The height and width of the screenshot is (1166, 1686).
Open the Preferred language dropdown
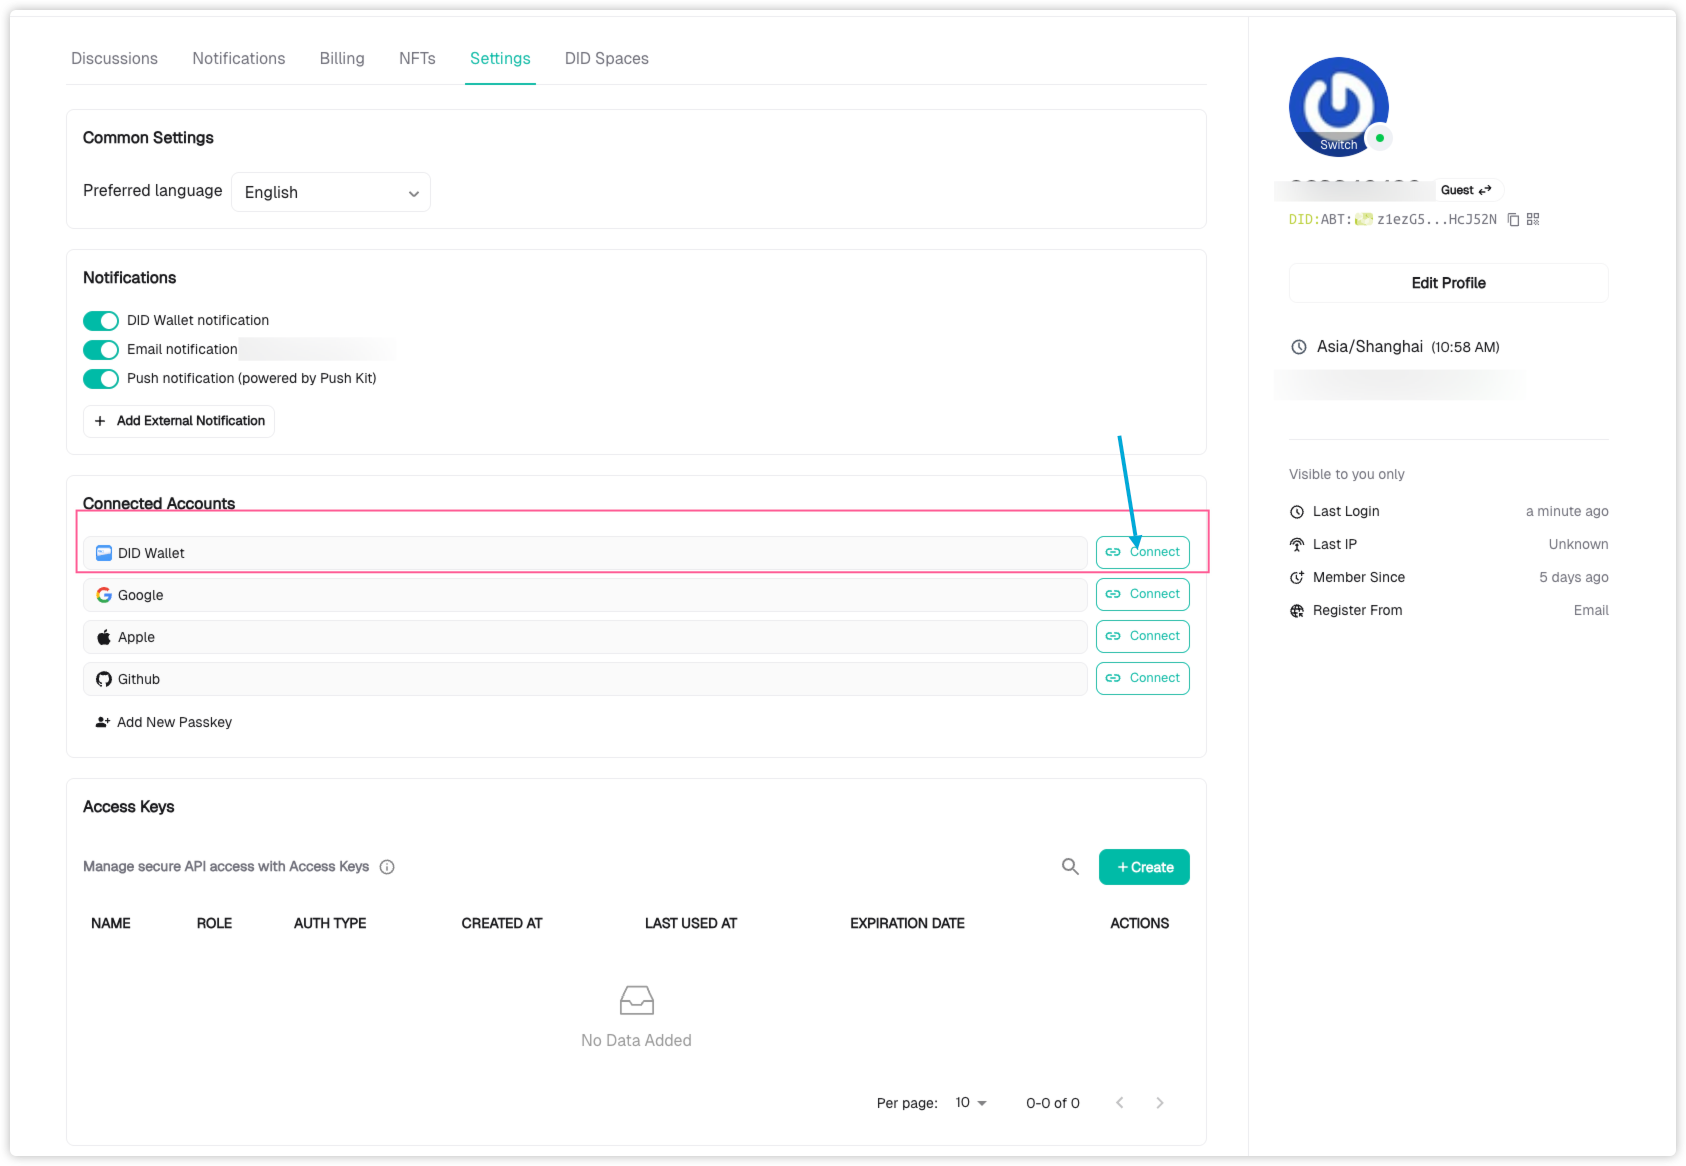[331, 193]
